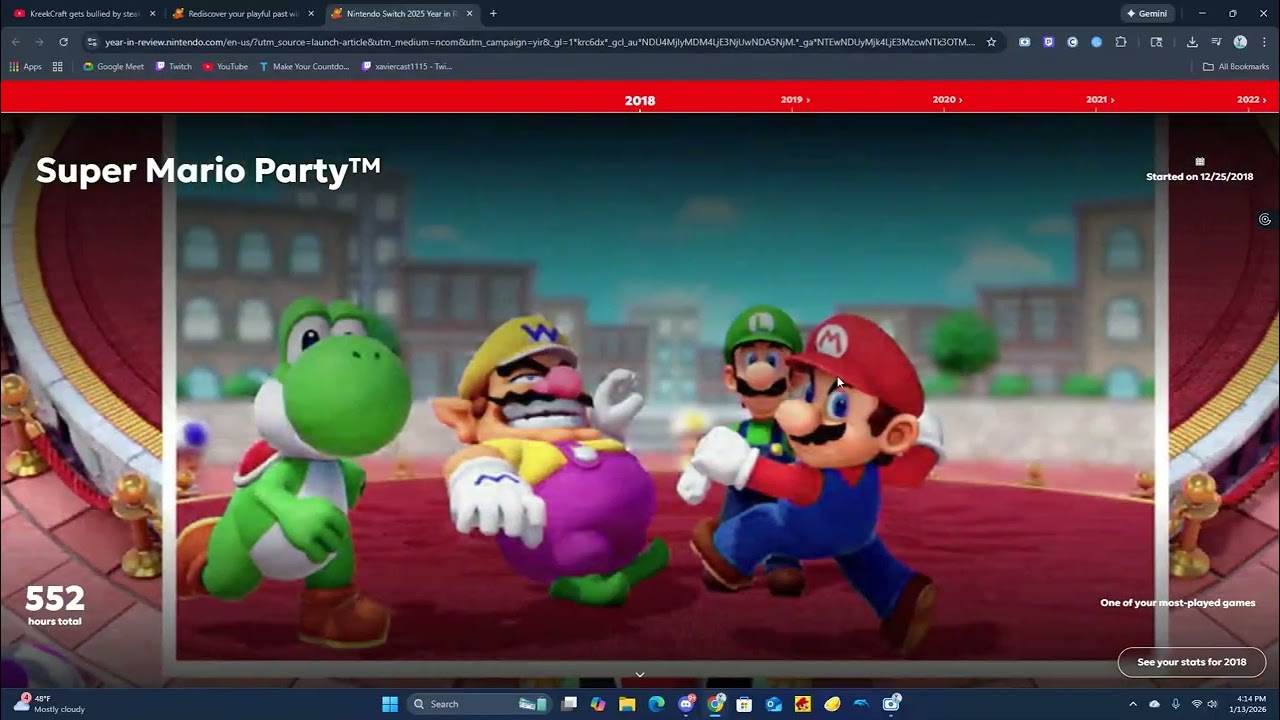Open the screenshot capture extension icon

(x=1024, y=42)
